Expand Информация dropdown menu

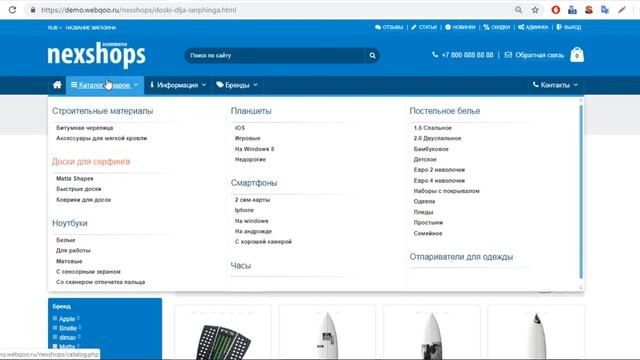178,85
